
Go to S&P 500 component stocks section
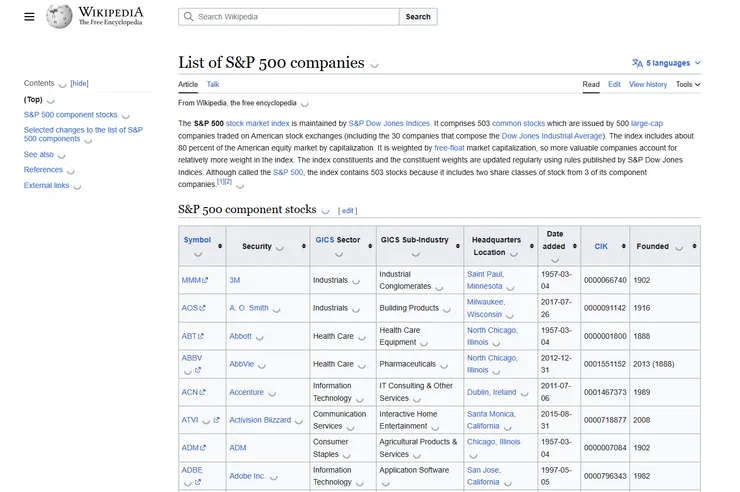click(x=70, y=115)
